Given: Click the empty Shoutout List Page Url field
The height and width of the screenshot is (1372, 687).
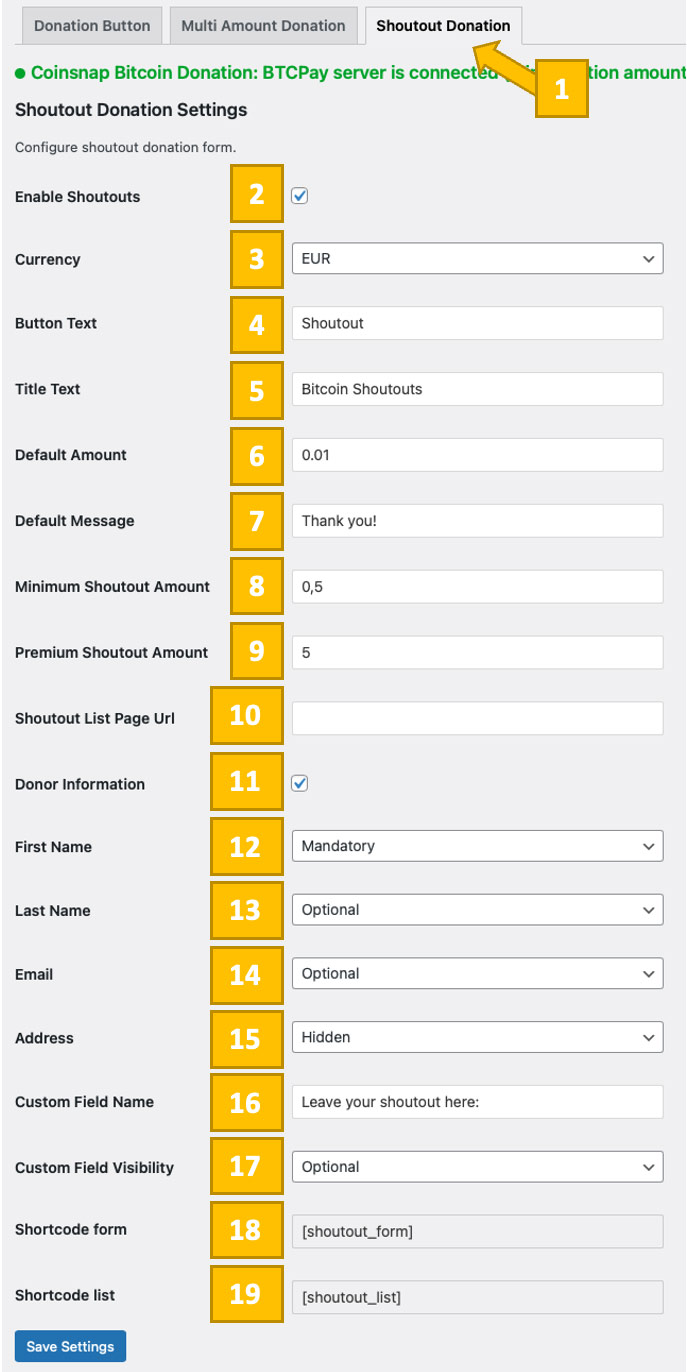Looking at the screenshot, I should [x=477, y=717].
